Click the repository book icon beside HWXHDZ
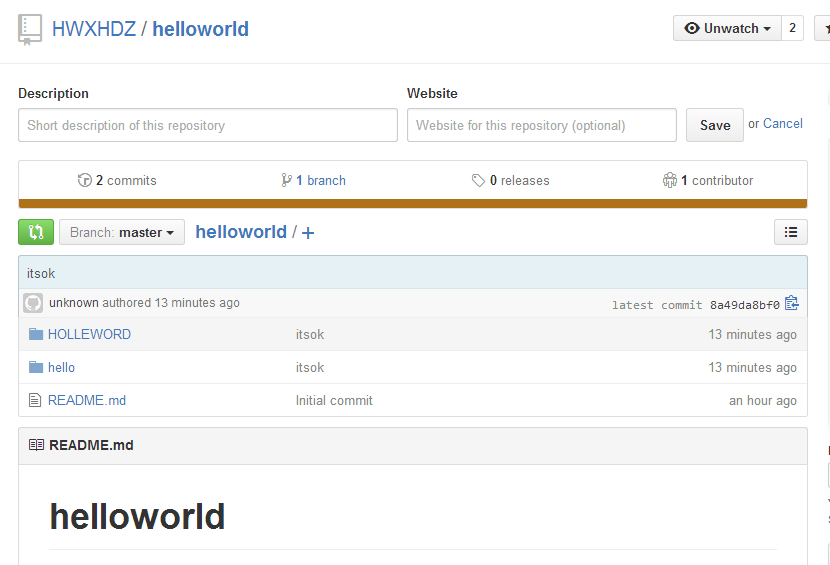 pos(30,29)
